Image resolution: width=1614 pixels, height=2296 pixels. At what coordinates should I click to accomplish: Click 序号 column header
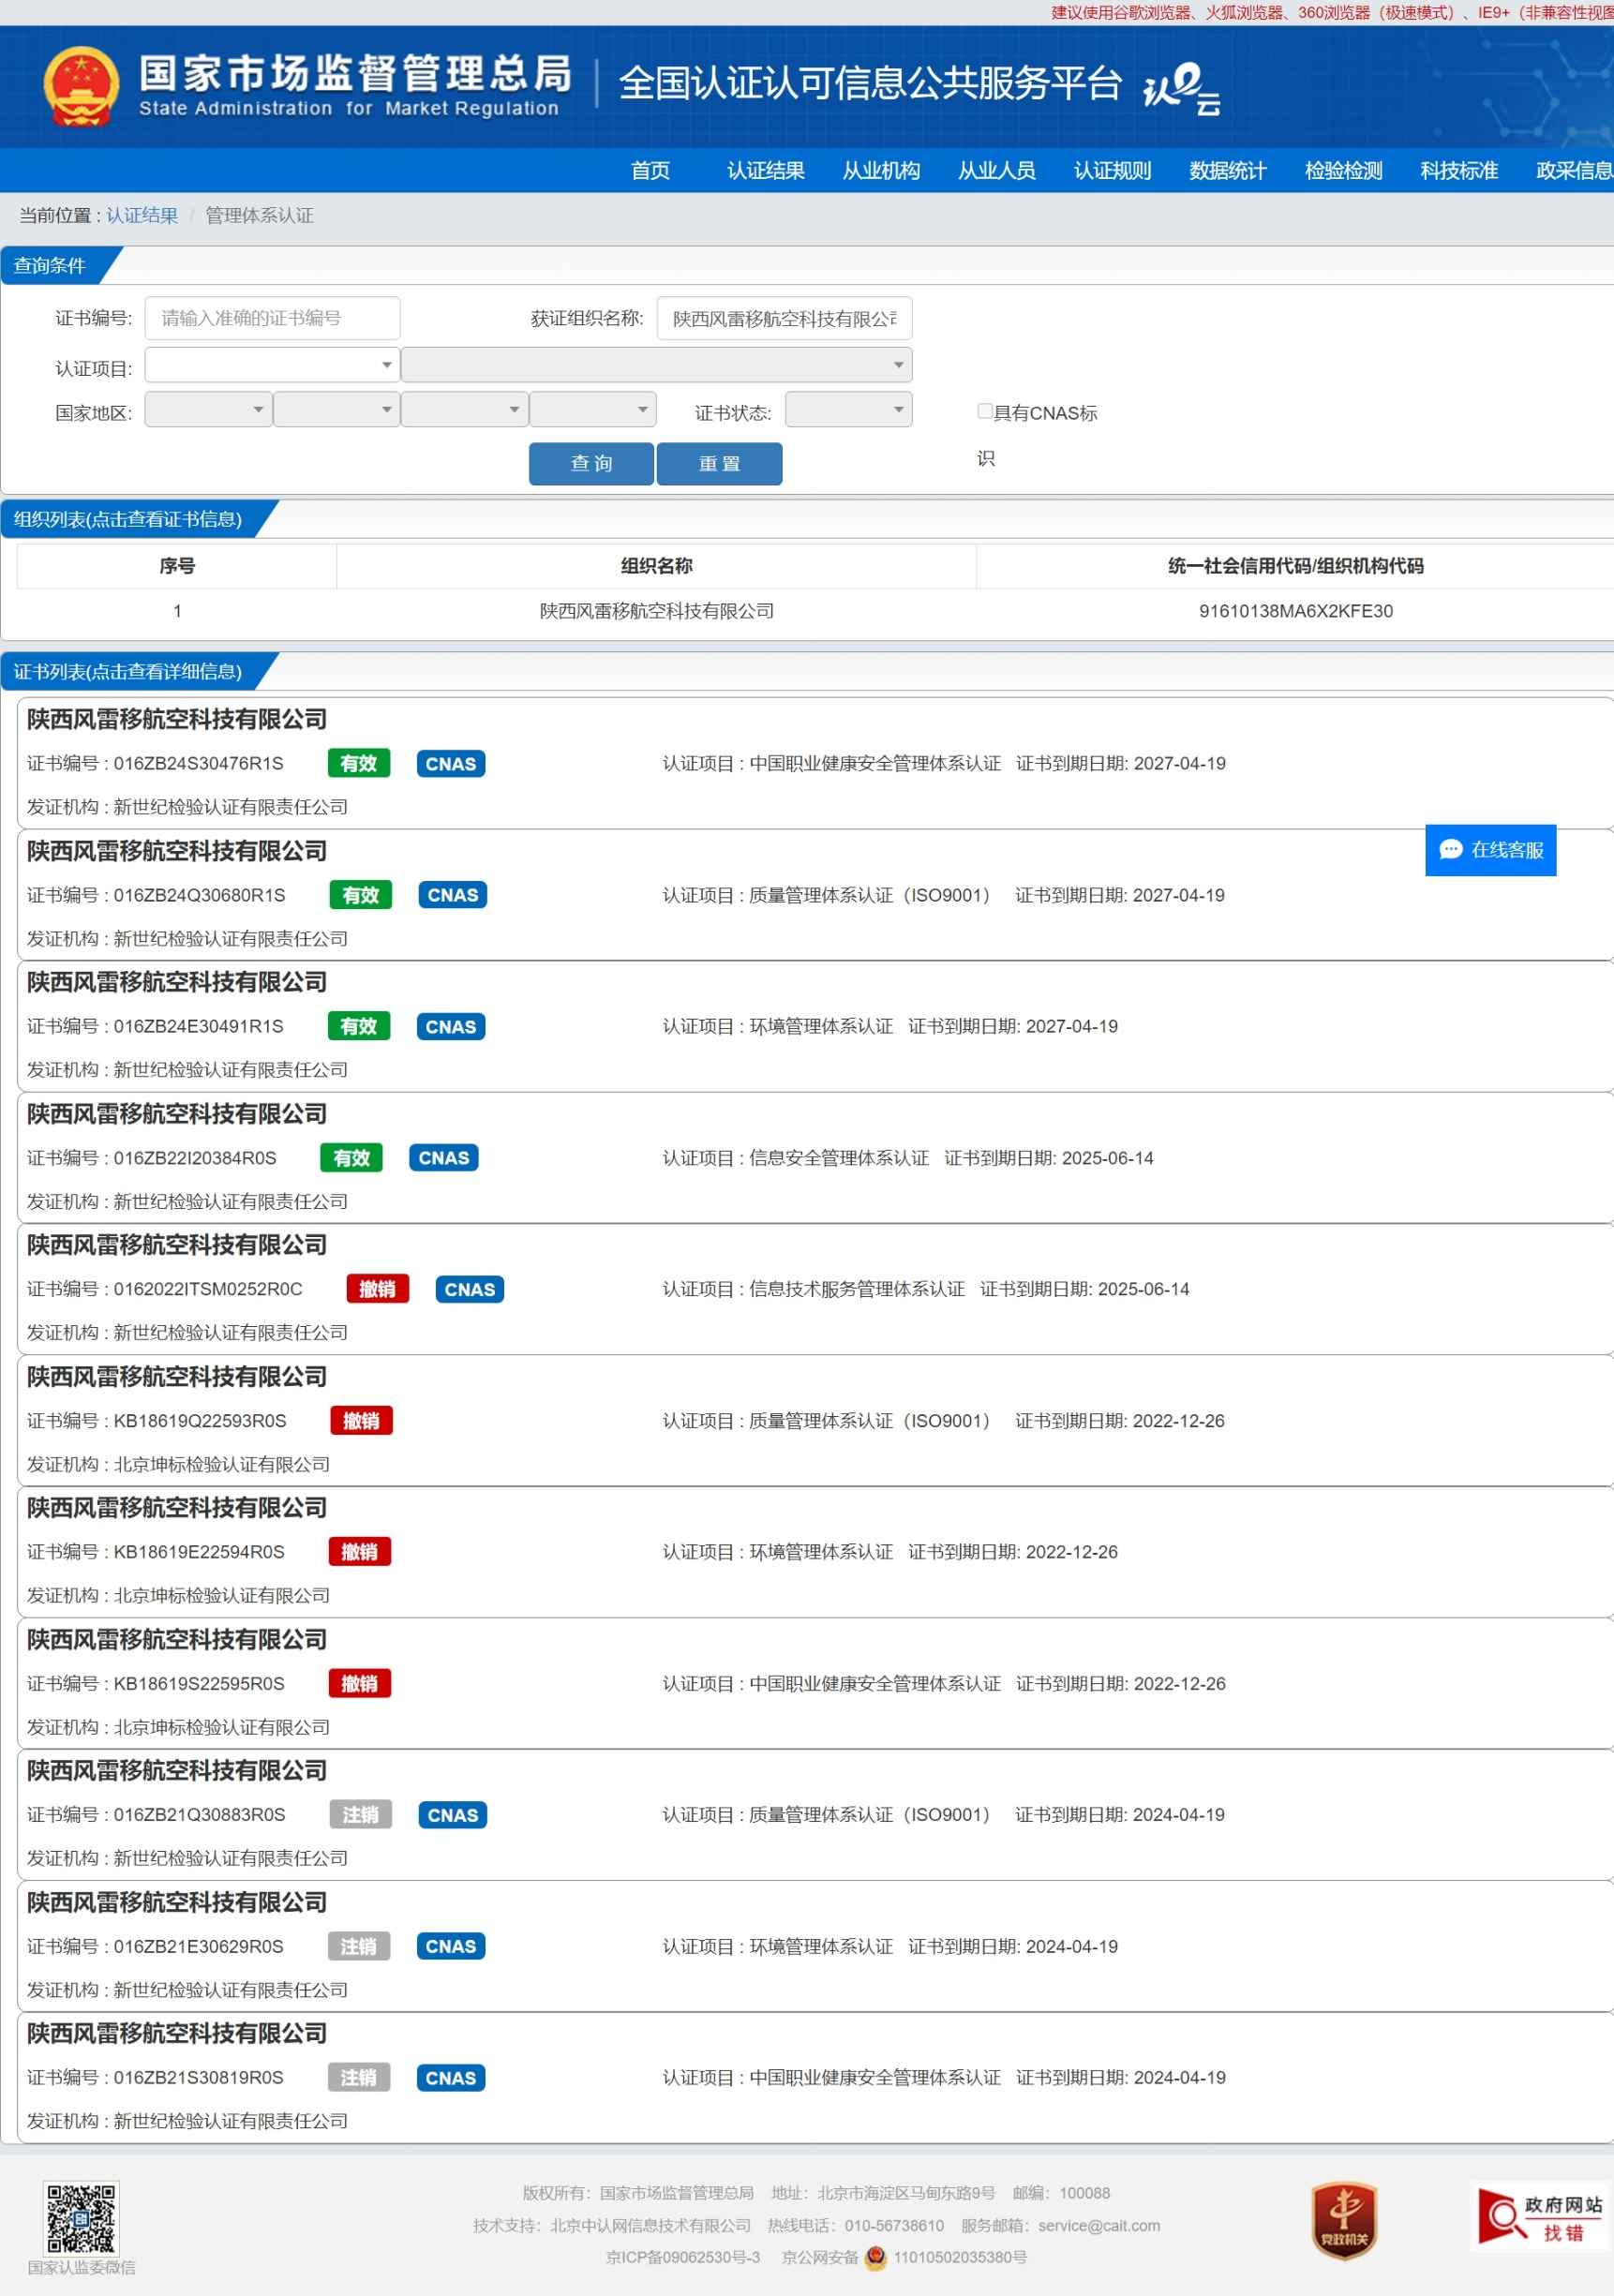point(177,566)
